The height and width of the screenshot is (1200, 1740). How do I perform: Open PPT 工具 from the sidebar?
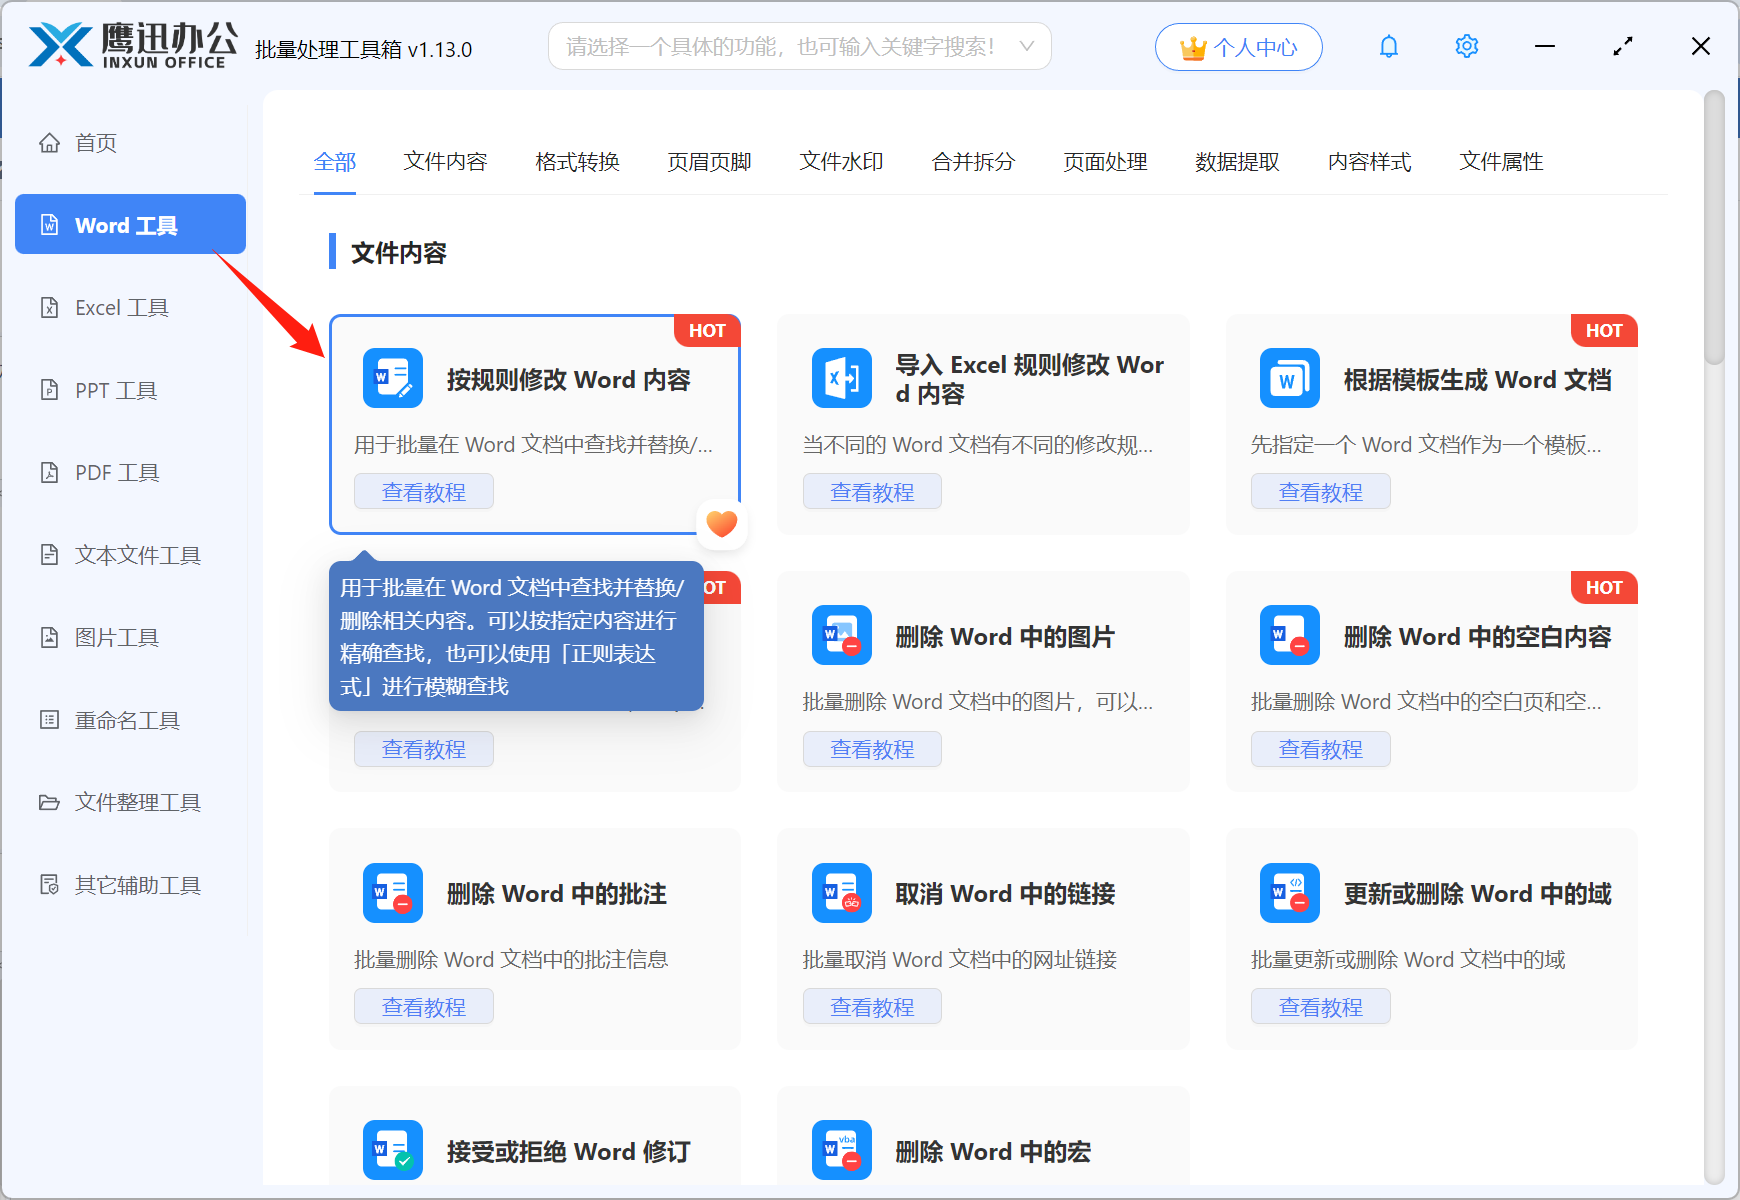coord(114,390)
